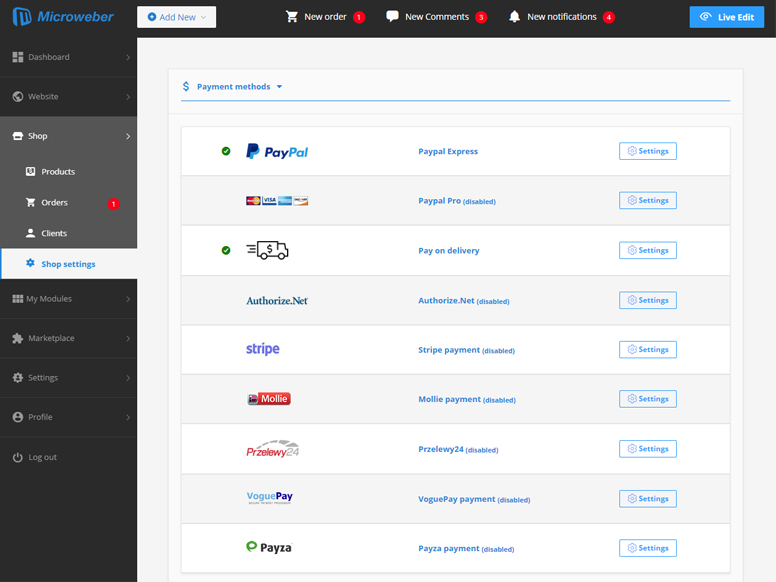Click the Mollie logo
Image resolution: width=776 pixels, height=582 pixels.
269,399
